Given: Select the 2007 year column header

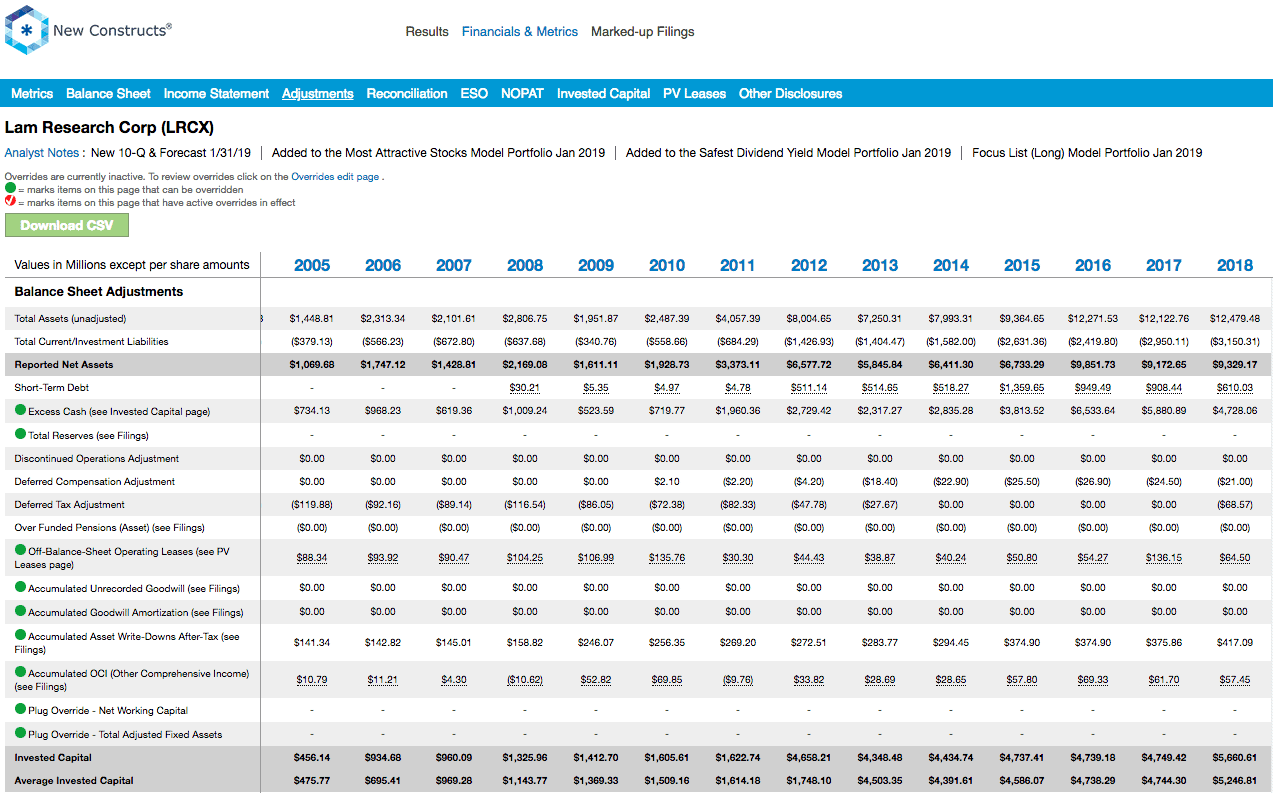Looking at the screenshot, I should [454, 265].
